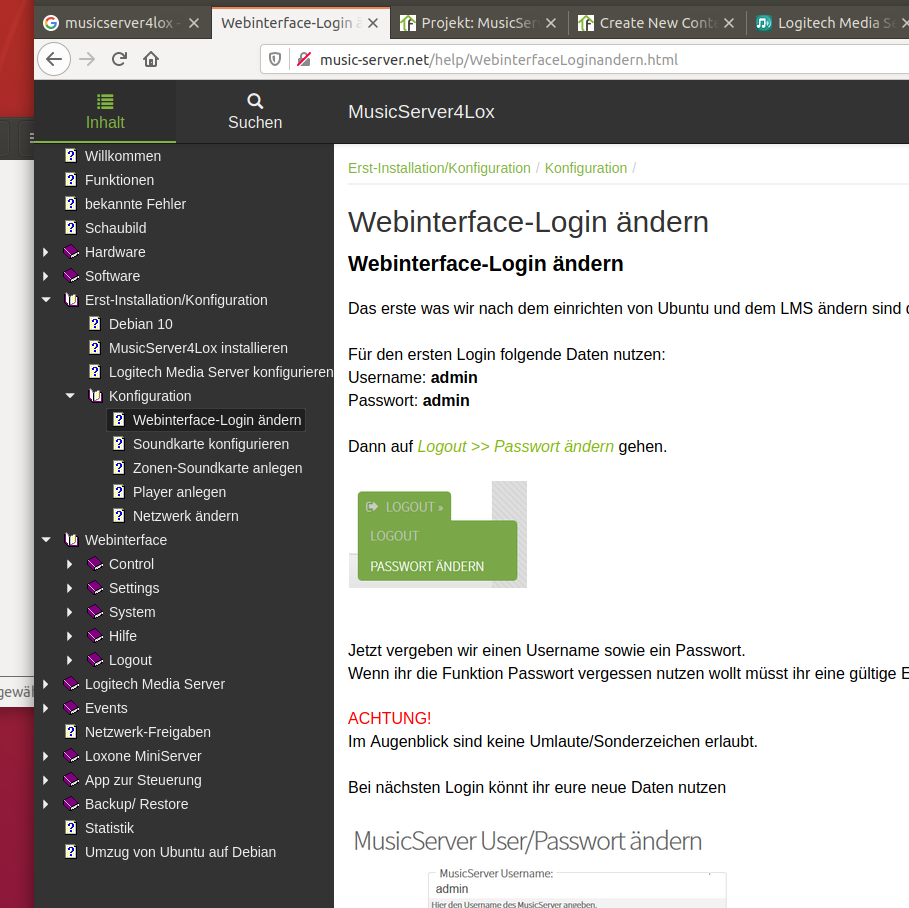Screen dimensions: 909x908
Task: Open the browser home page
Action: (151, 59)
